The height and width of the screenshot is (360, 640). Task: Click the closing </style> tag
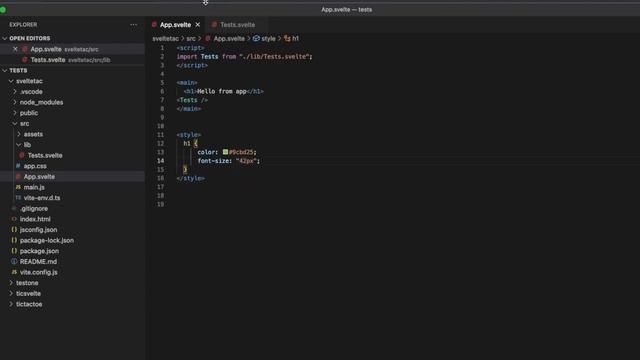tap(191, 178)
